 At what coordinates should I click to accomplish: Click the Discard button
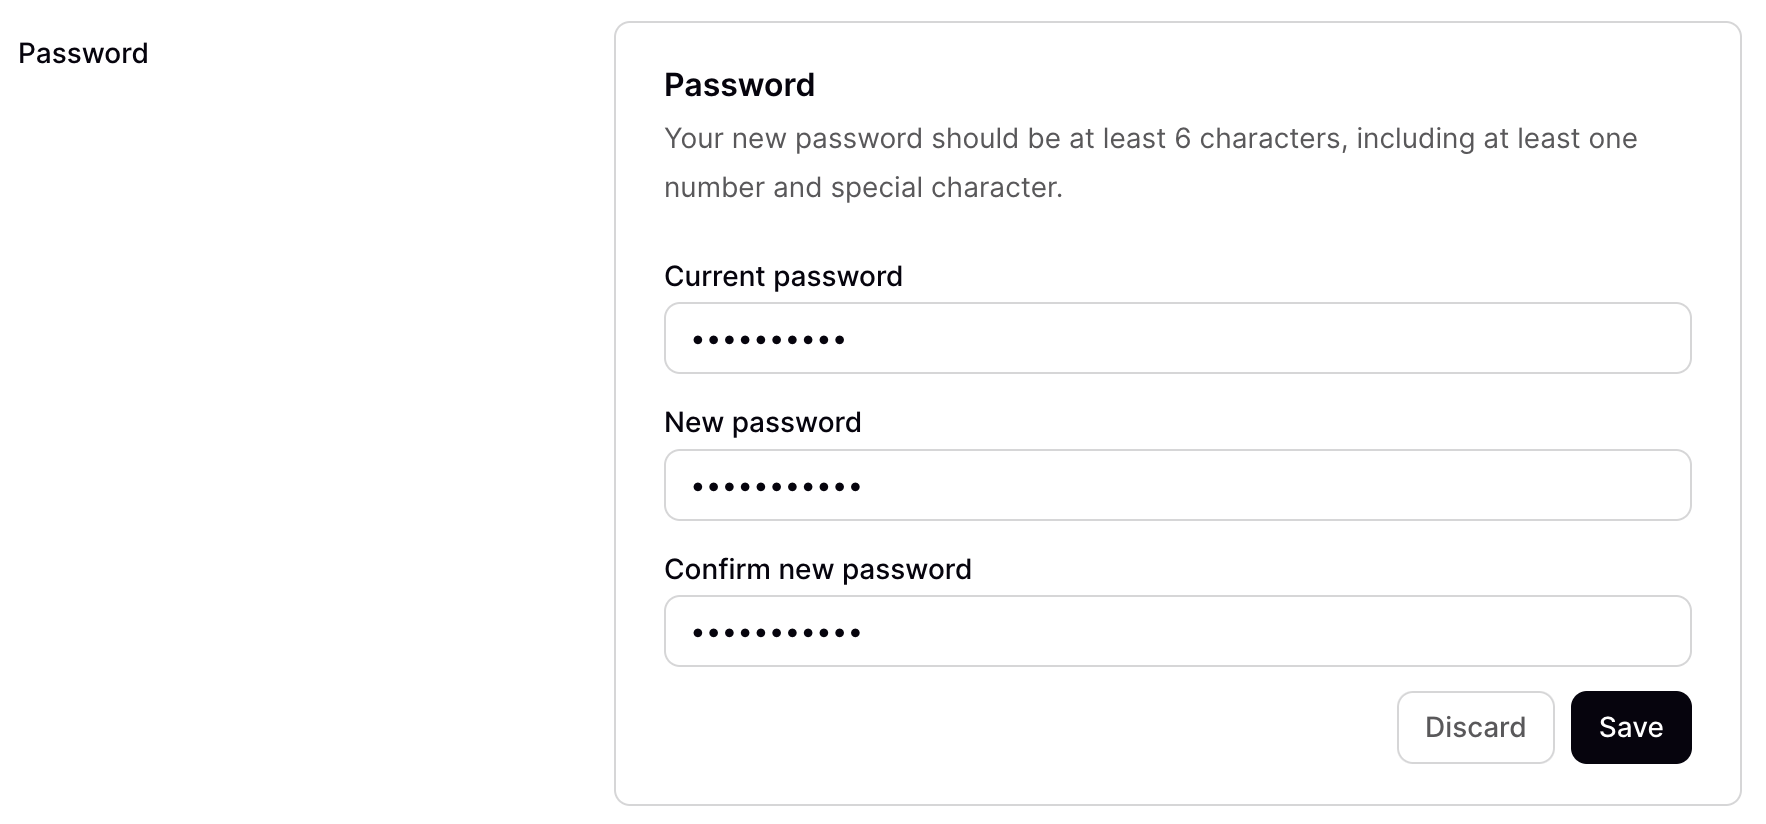(1475, 727)
